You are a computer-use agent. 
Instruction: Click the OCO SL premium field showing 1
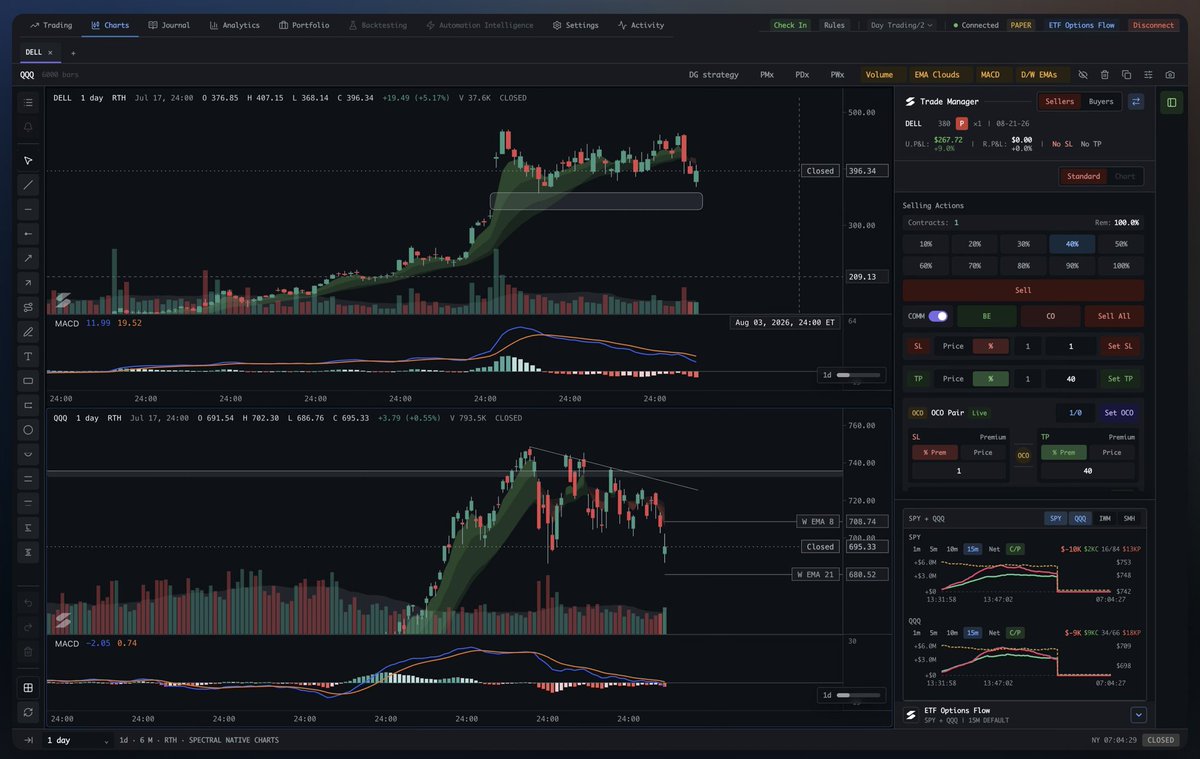point(958,470)
